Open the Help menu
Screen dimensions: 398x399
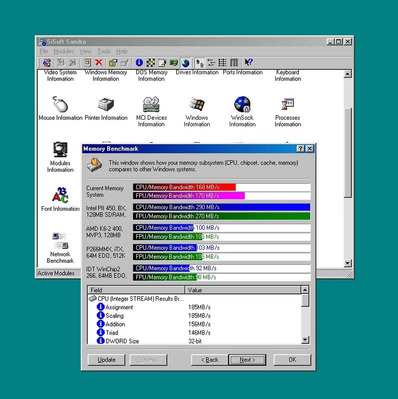(122, 51)
